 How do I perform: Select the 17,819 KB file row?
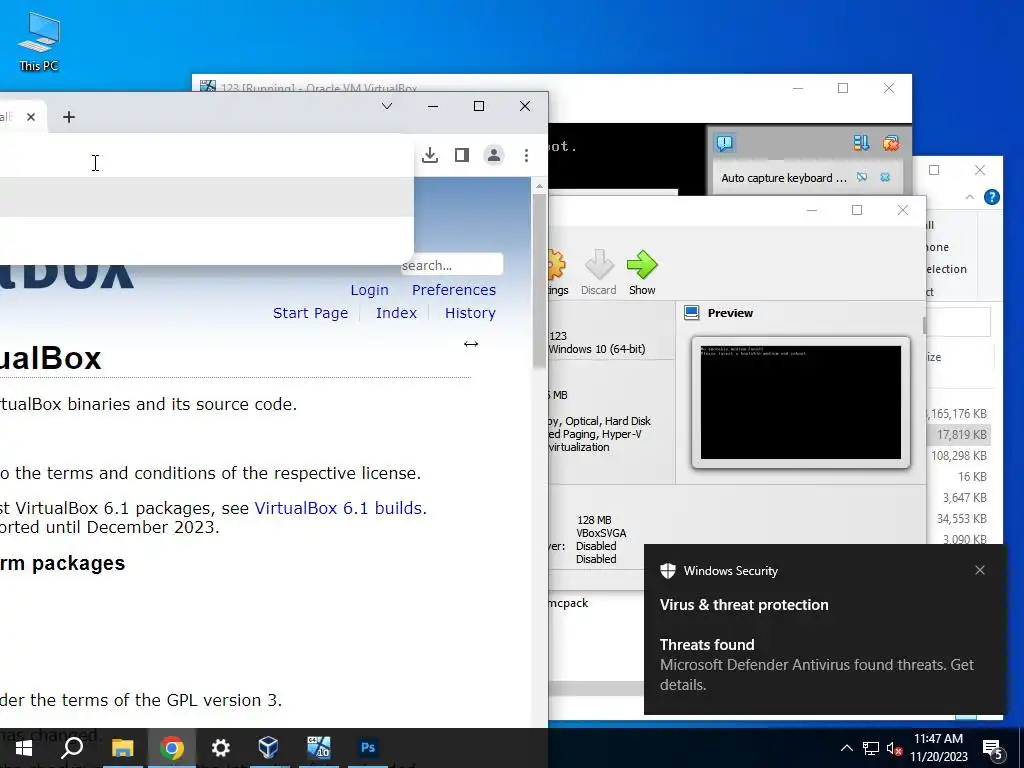tap(959, 434)
